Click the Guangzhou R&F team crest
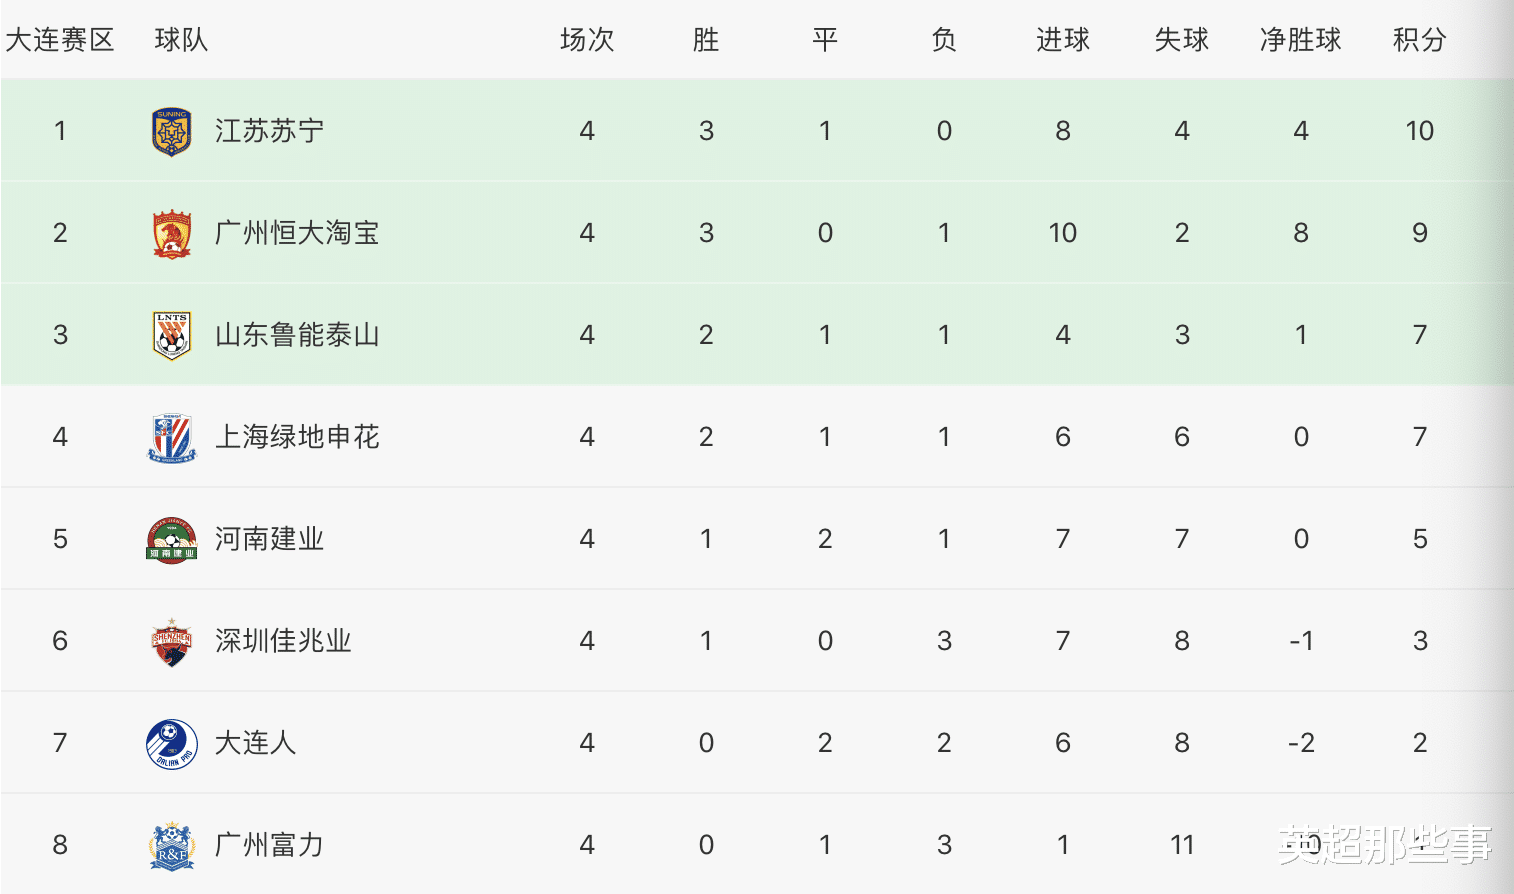This screenshot has height=894, width=1514. point(172,846)
